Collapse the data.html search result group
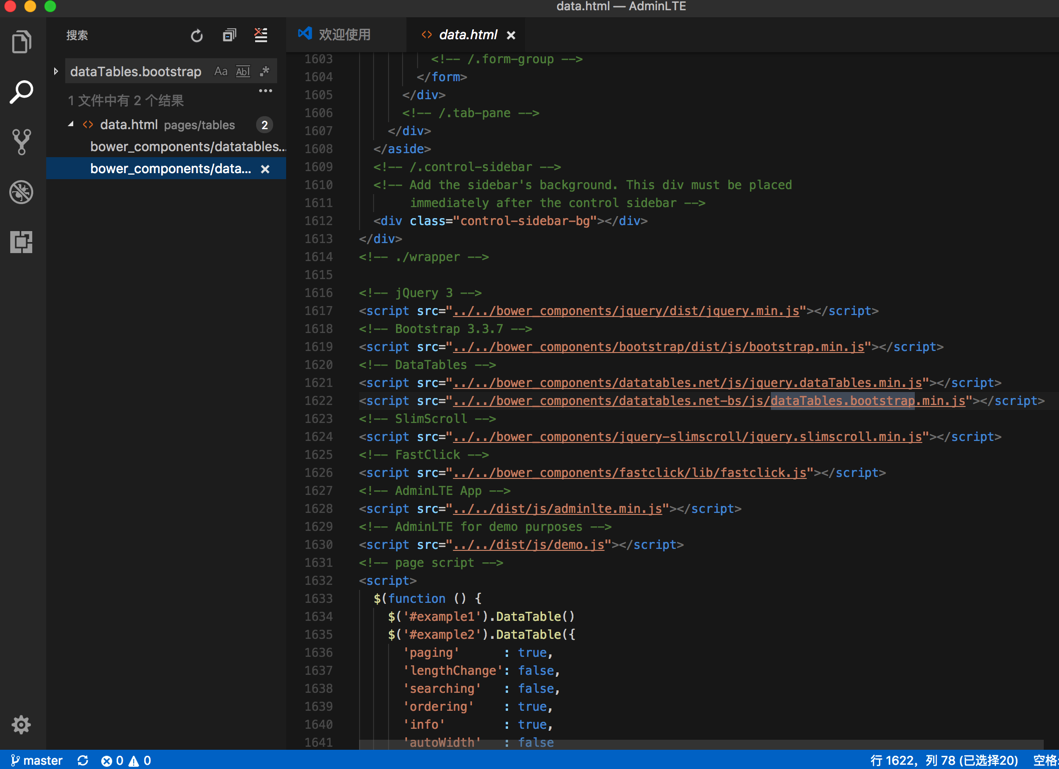Viewport: 1059px width, 769px height. pos(71,125)
